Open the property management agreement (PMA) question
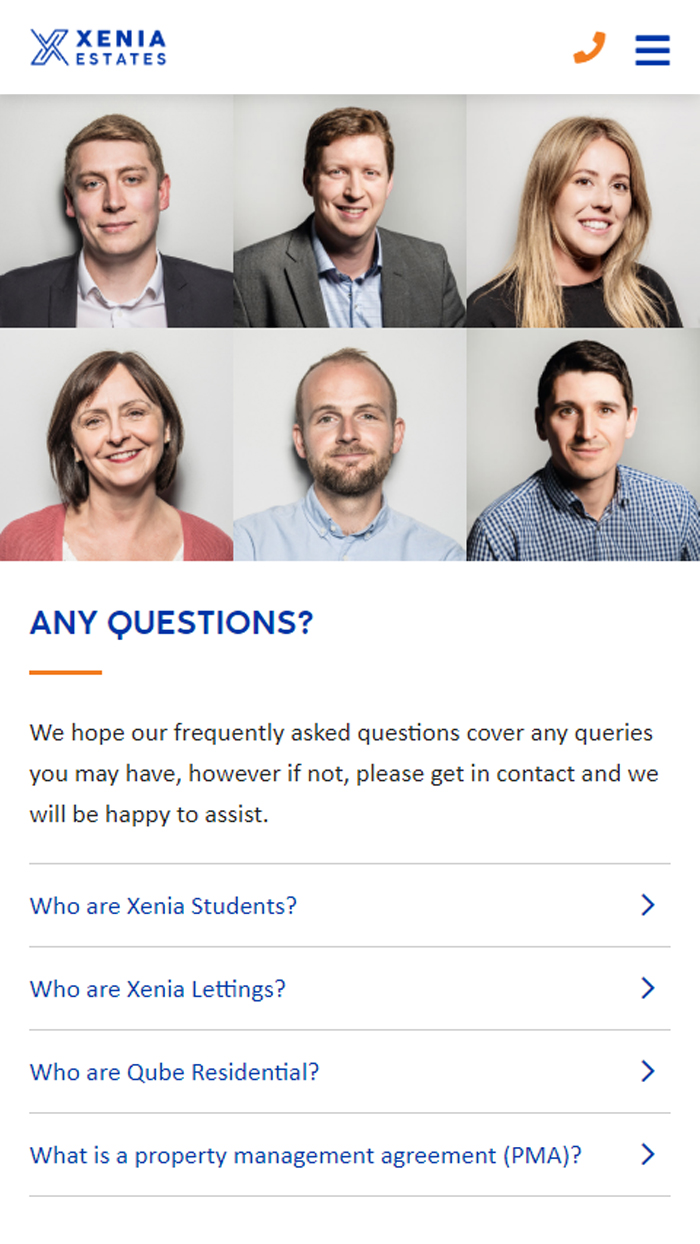 pyautogui.click(x=306, y=1155)
